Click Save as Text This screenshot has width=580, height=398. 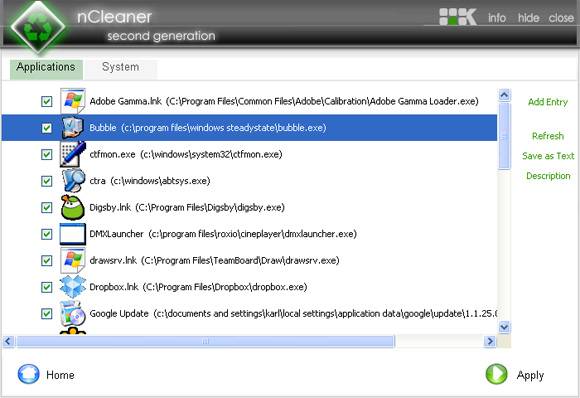pyautogui.click(x=548, y=156)
